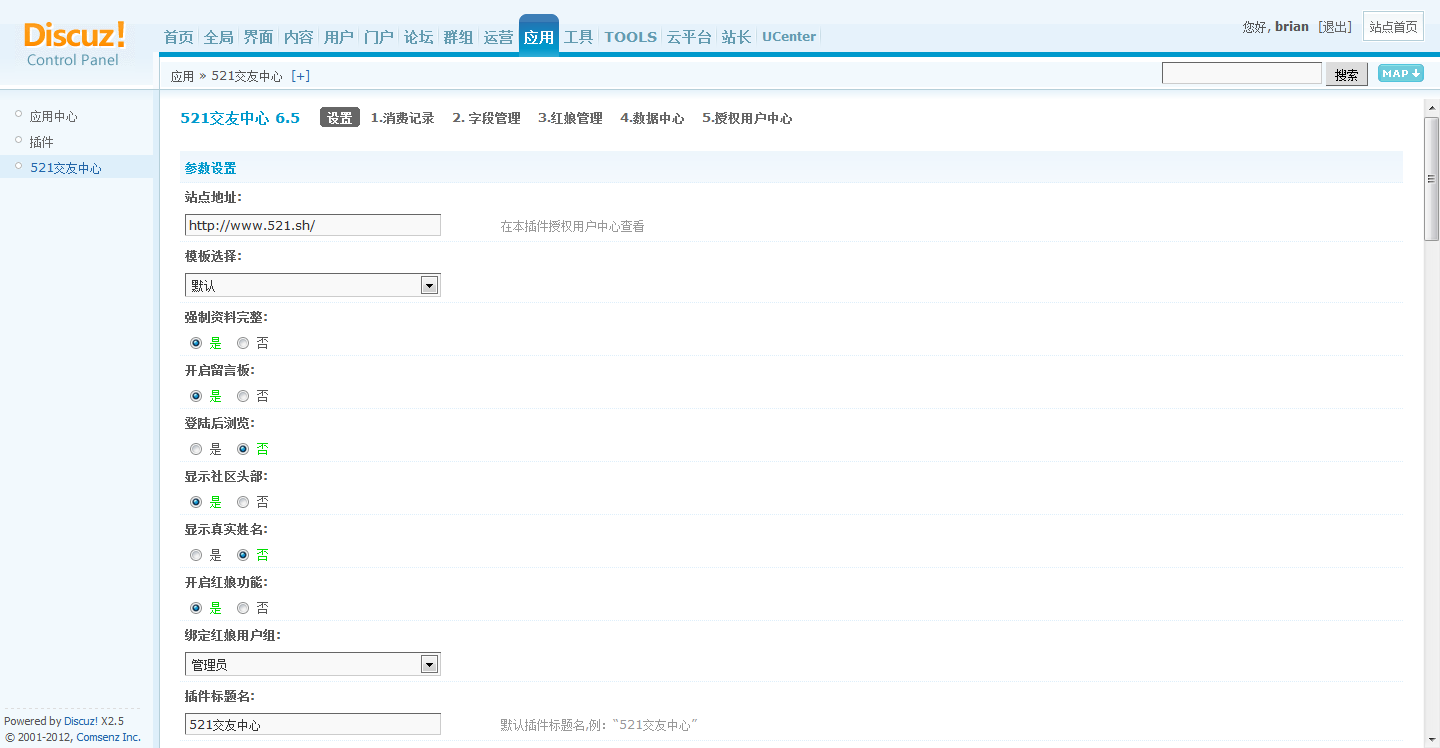1440x748 pixels.
Task: Switch to the 1.消费记录 tab
Action: 402,118
